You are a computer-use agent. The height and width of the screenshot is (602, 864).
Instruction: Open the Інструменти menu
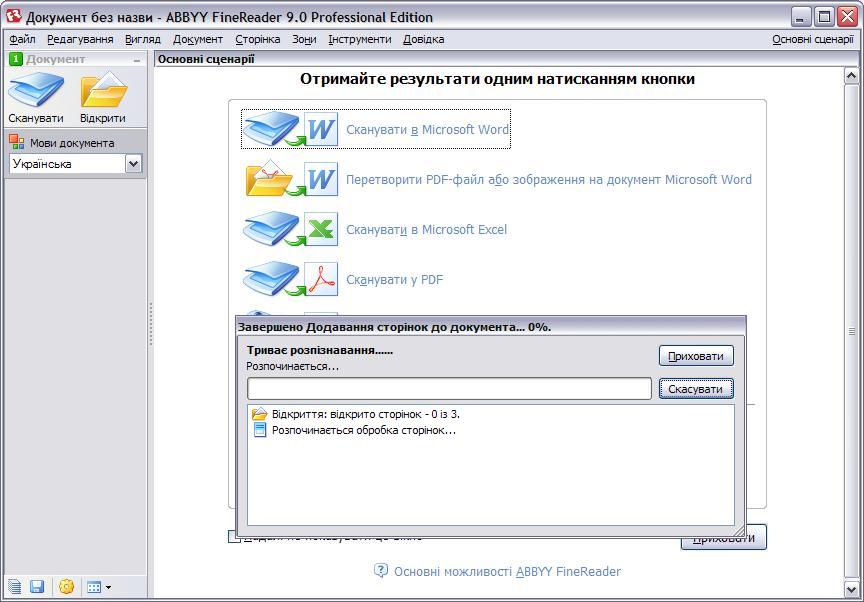(360, 39)
